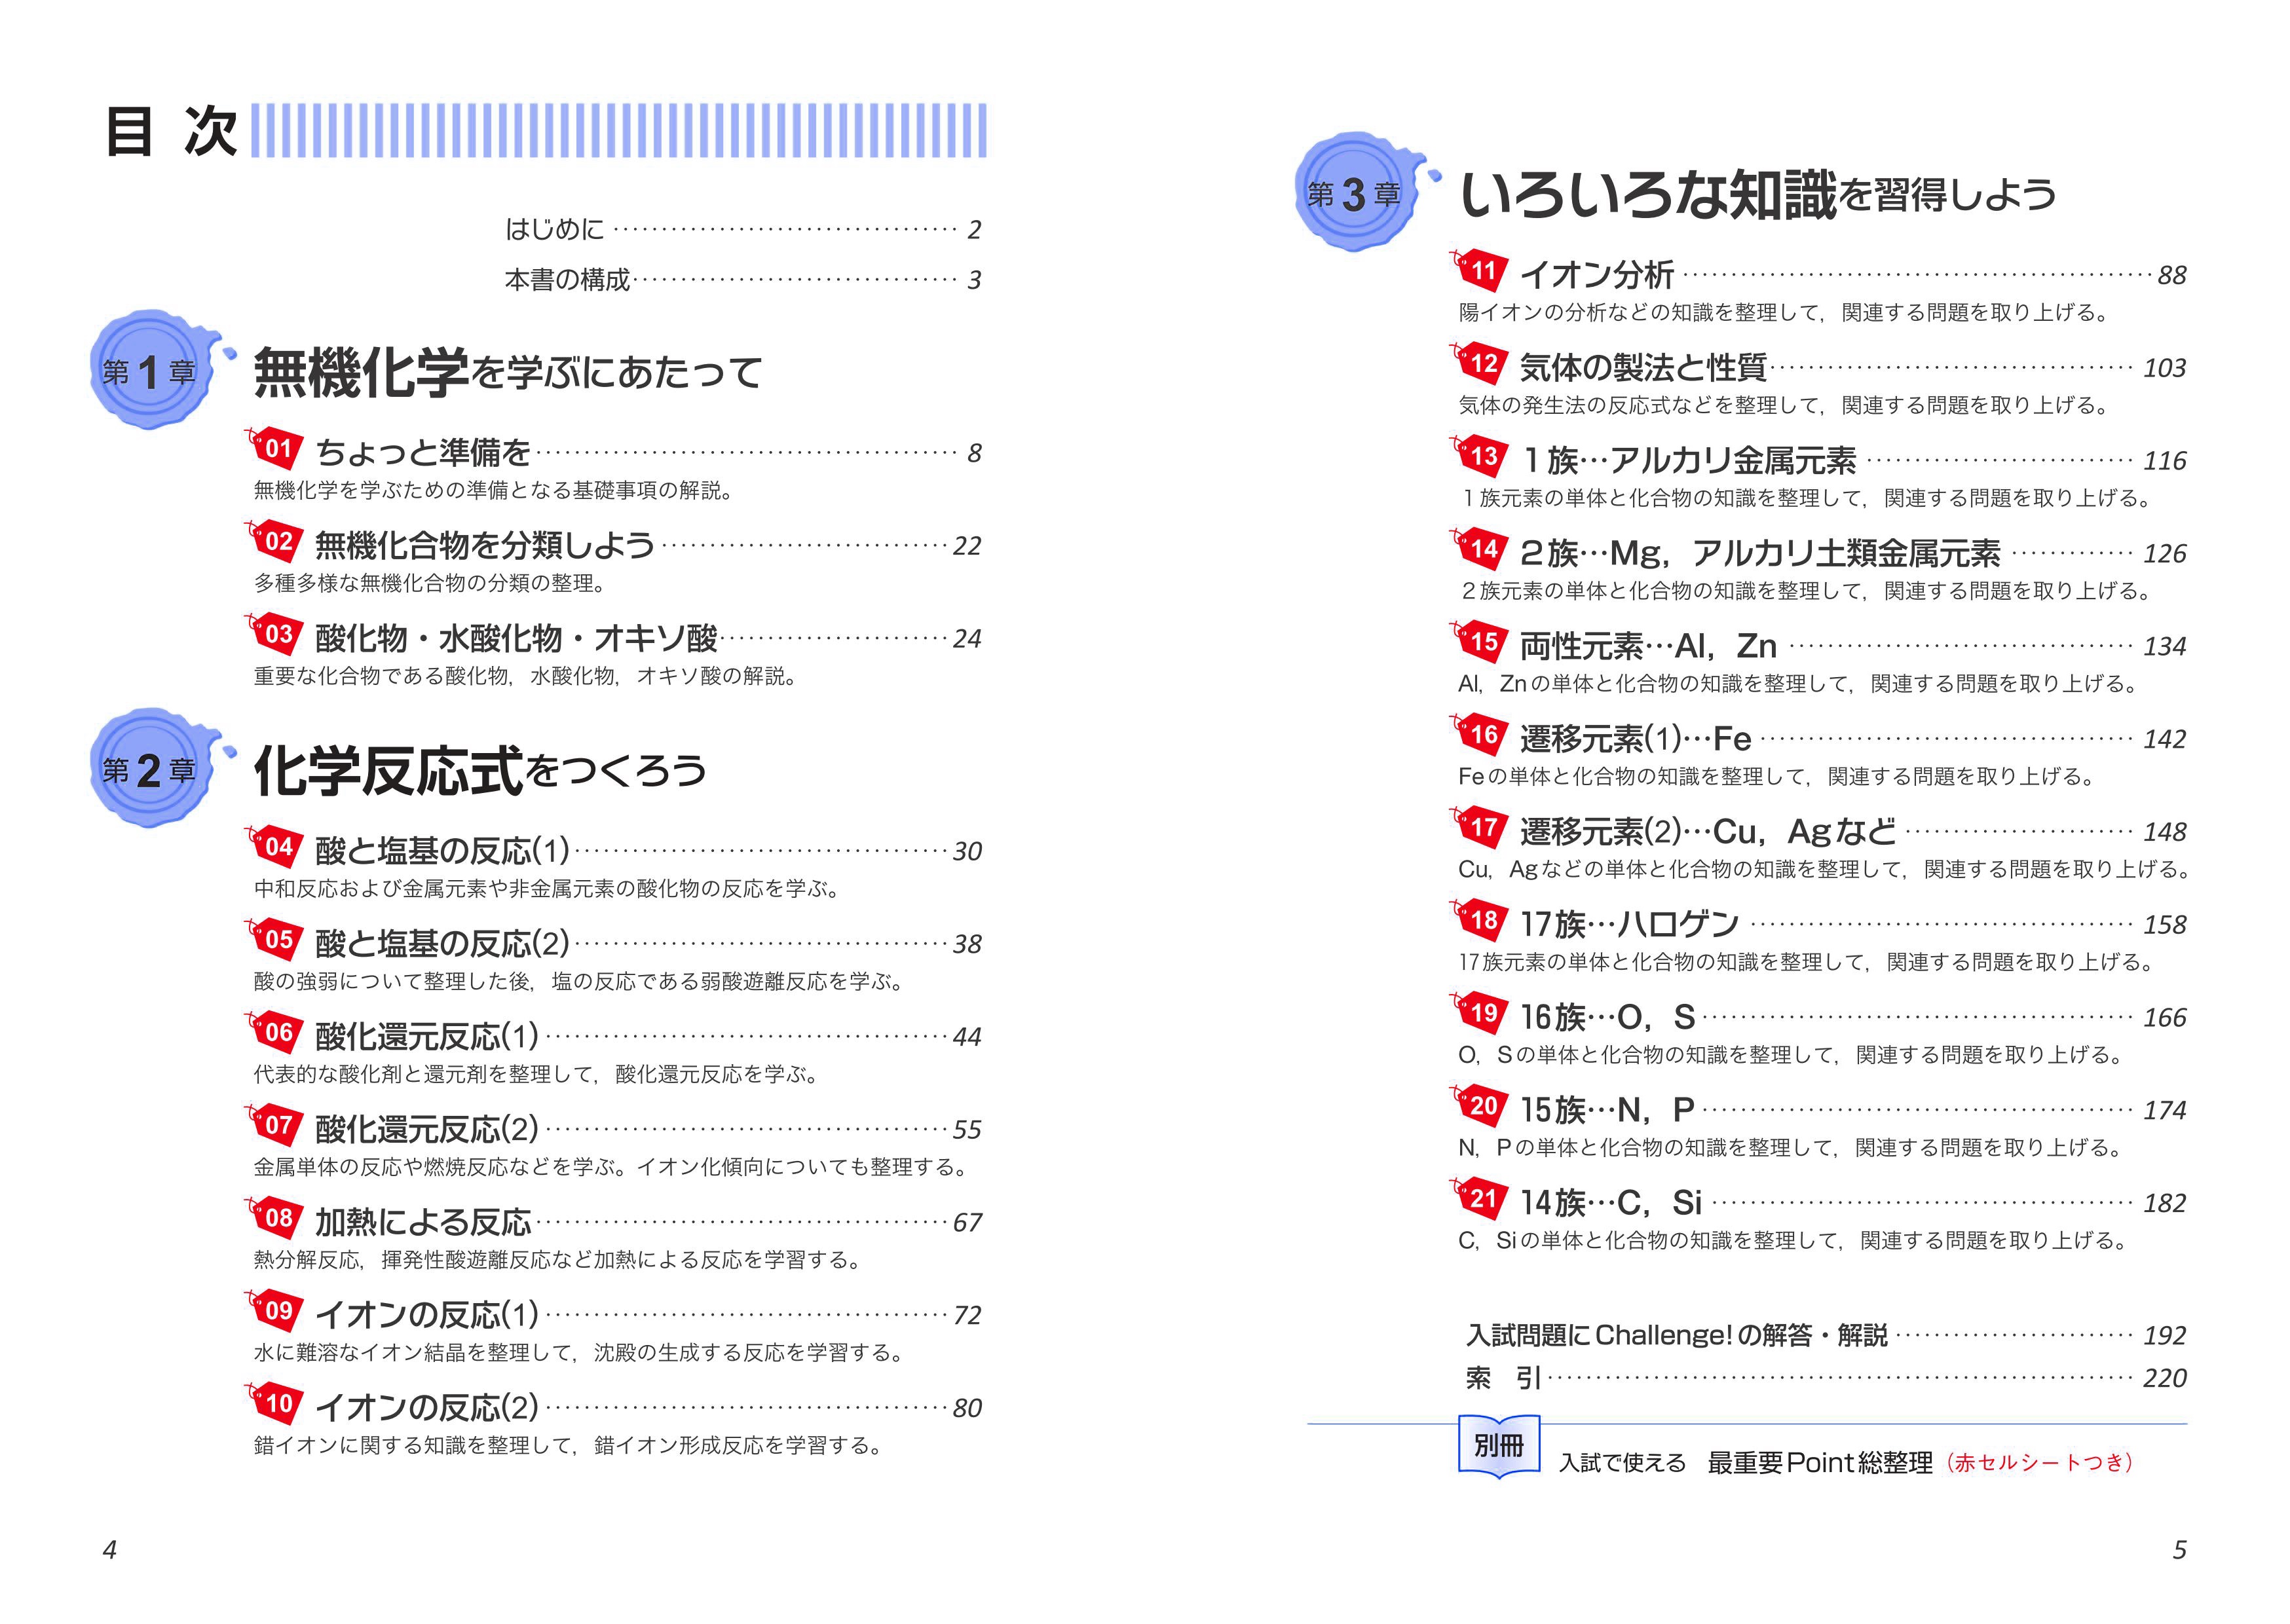2290x1624 pixels.
Task: Open 1族…アルカリ金属元素 section title
Action: coord(1688,460)
